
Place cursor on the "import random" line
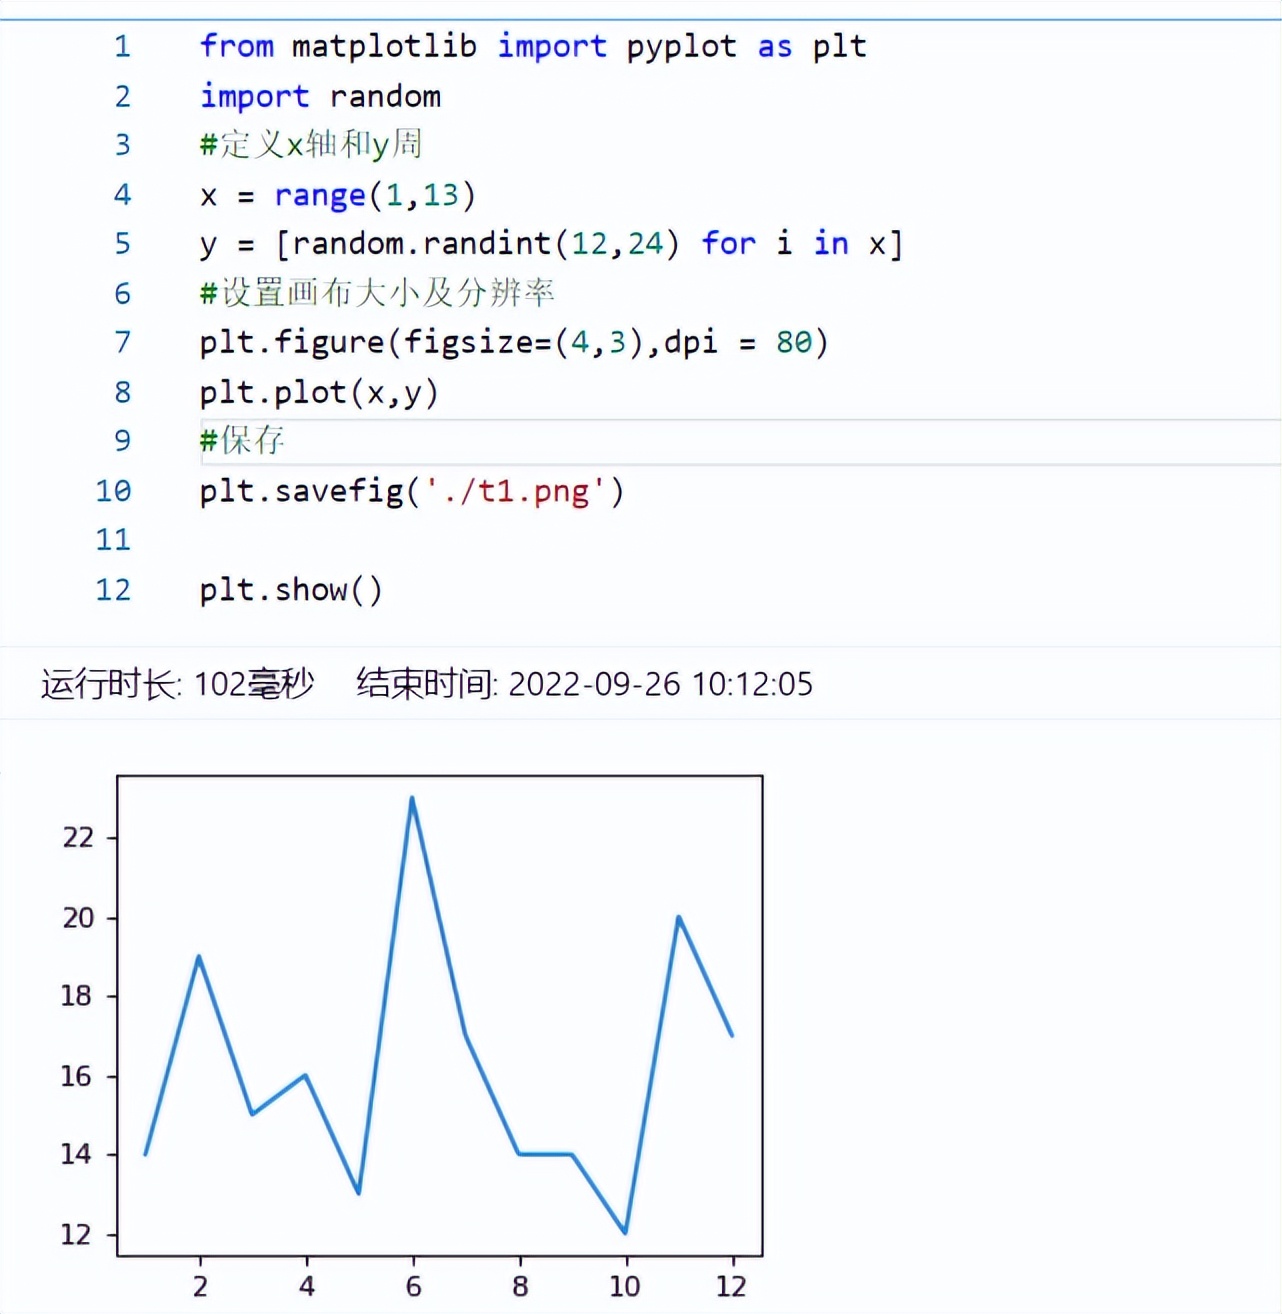[320, 96]
